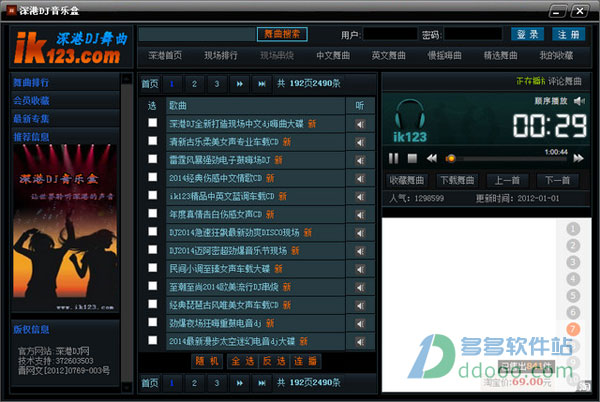Stop the current song

coord(412,158)
